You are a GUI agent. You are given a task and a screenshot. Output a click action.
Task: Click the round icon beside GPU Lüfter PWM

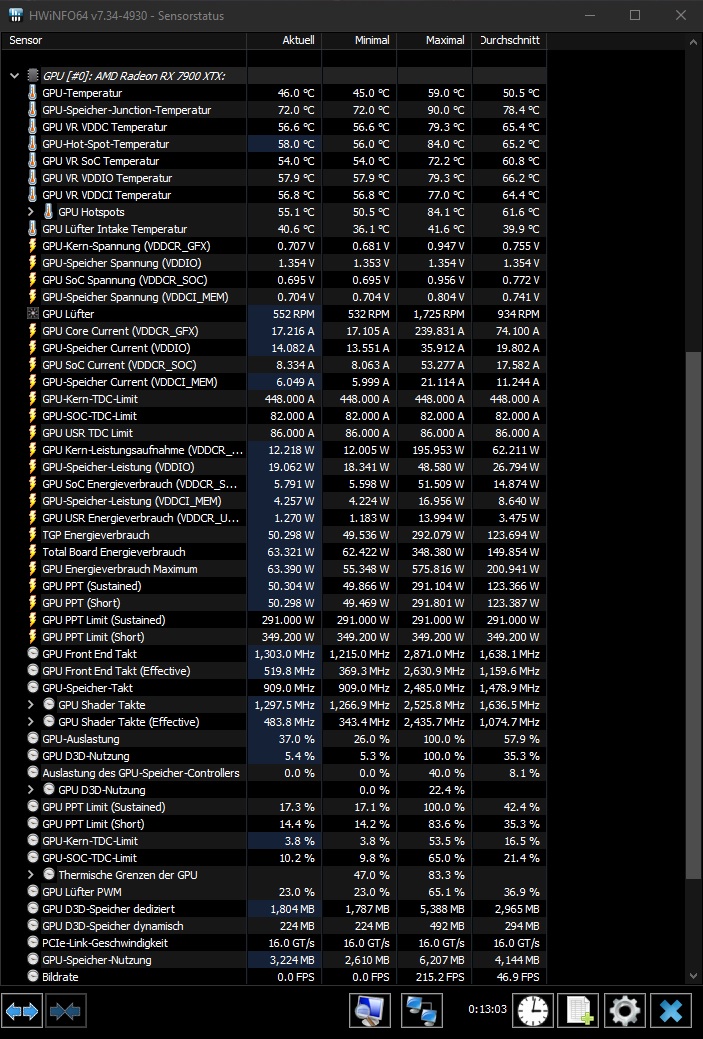32,891
